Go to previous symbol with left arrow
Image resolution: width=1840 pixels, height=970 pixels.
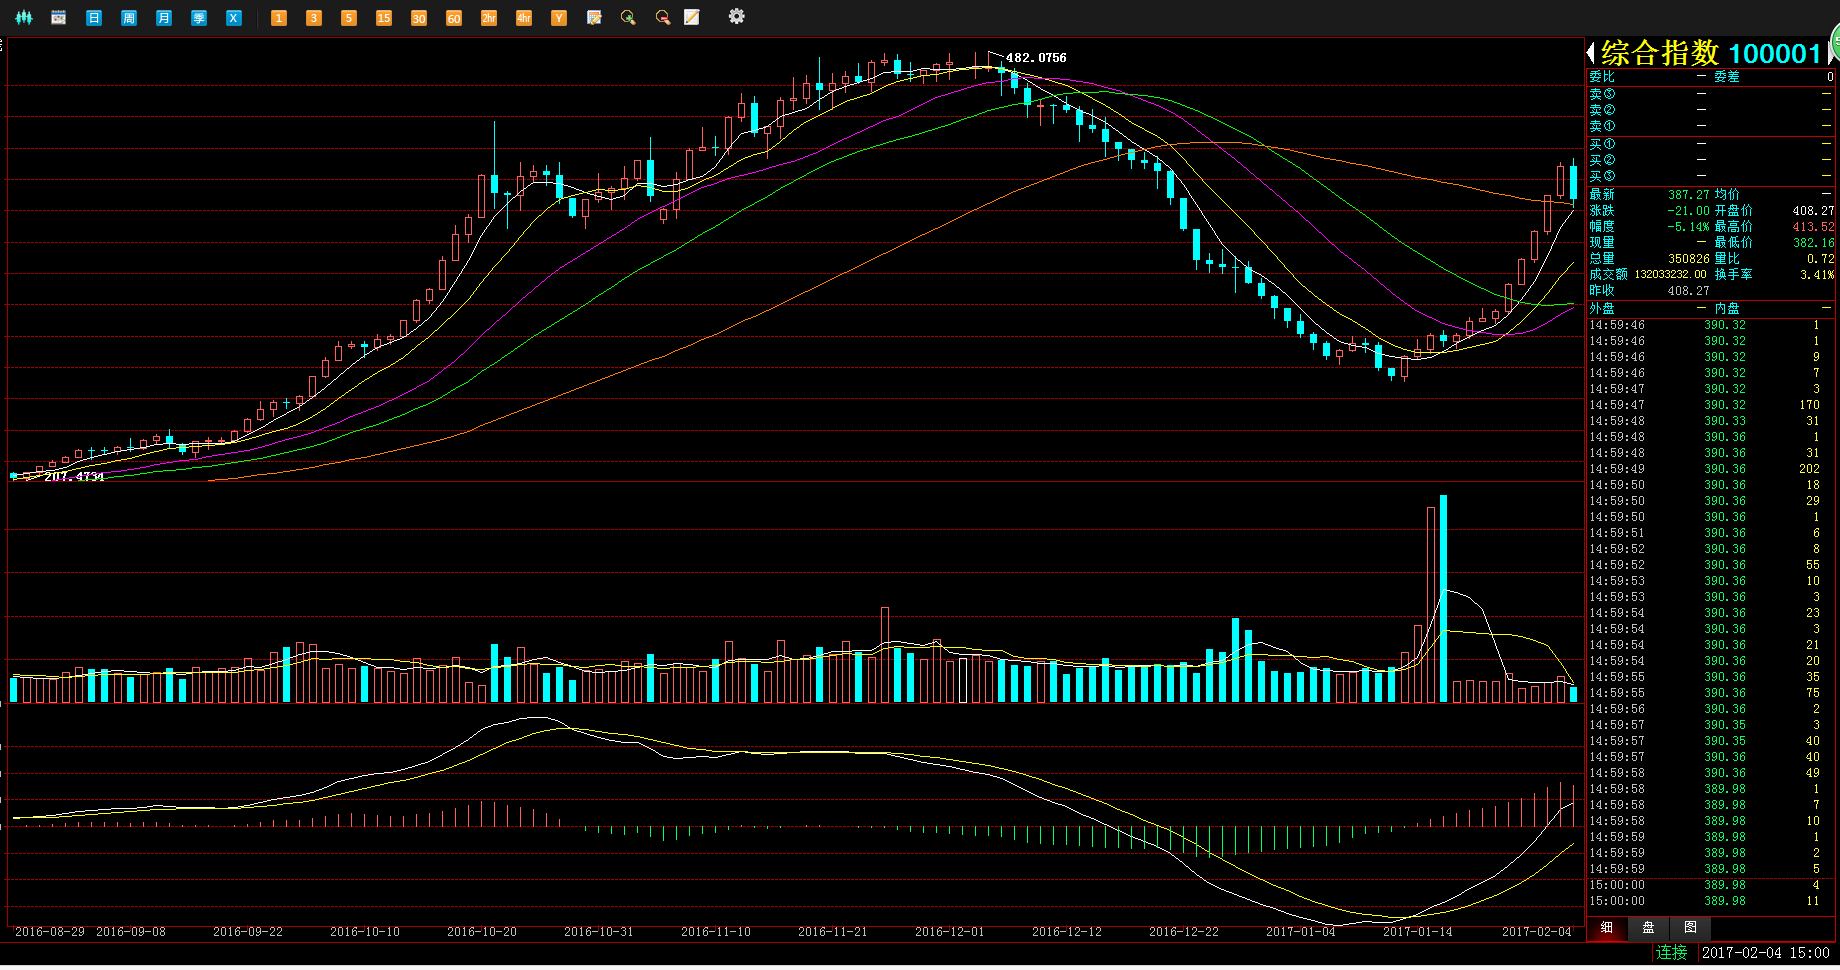tap(1591, 53)
